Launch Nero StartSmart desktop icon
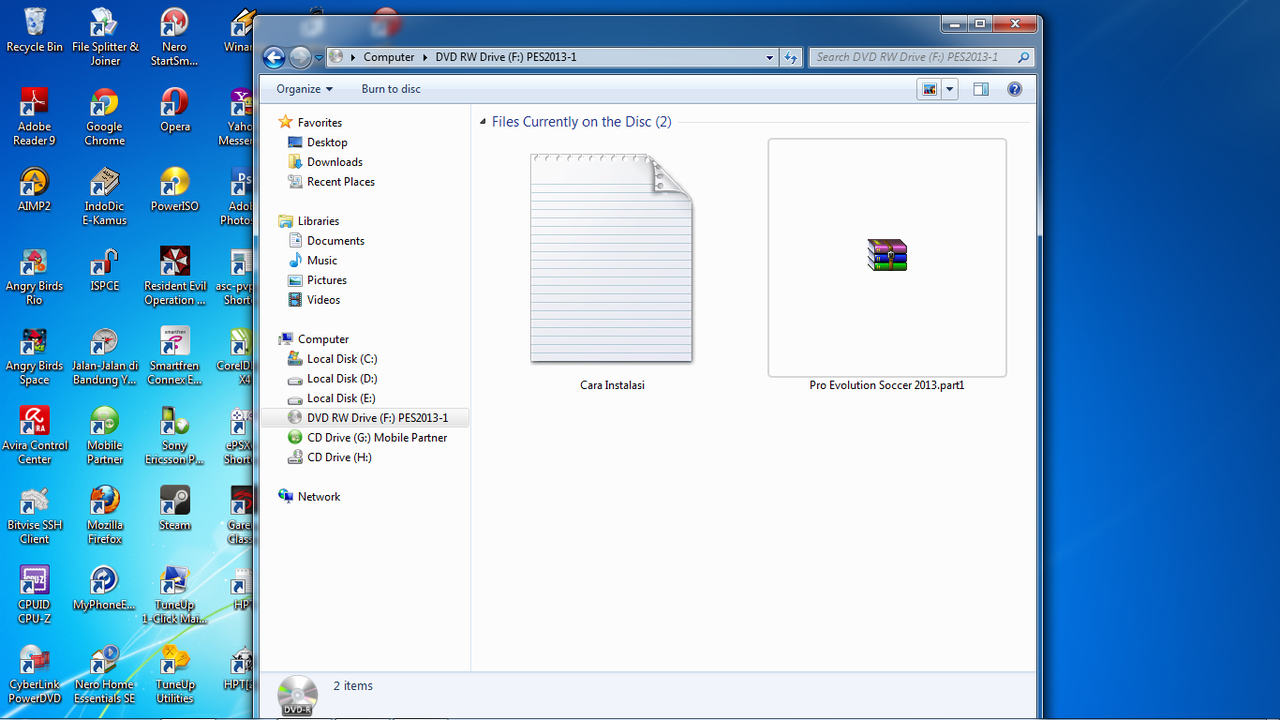 click(x=174, y=37)
